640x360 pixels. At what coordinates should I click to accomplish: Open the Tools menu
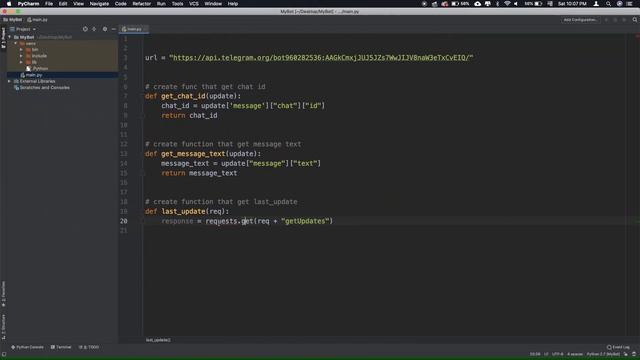(x=177, y=4)
